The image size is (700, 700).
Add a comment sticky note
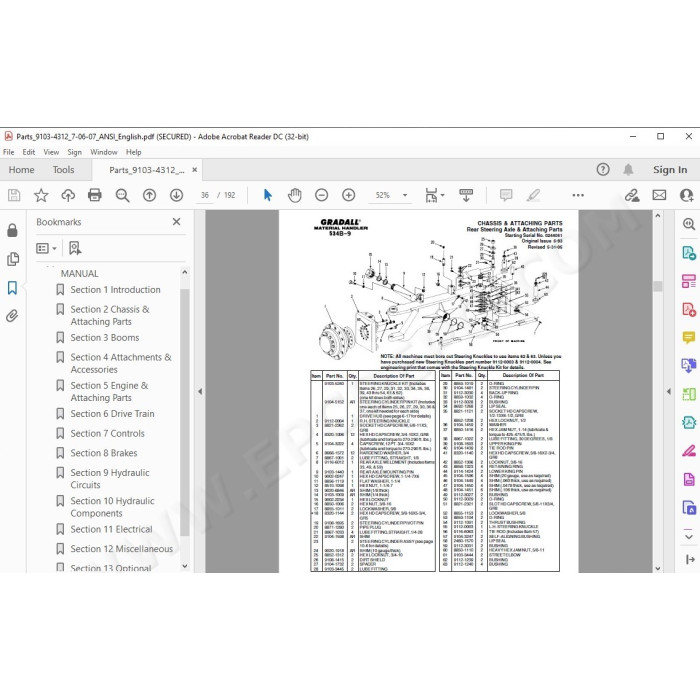click(x=506, y=195)
